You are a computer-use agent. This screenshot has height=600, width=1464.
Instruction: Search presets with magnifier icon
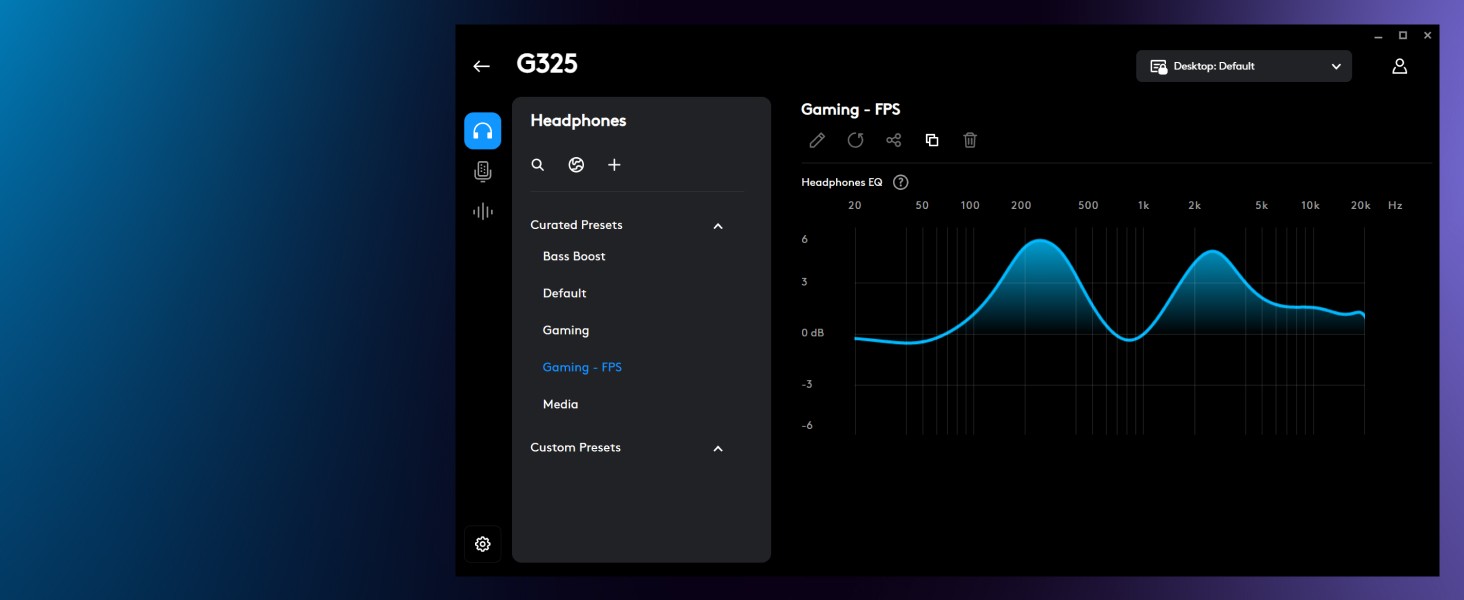coord(538,165)
